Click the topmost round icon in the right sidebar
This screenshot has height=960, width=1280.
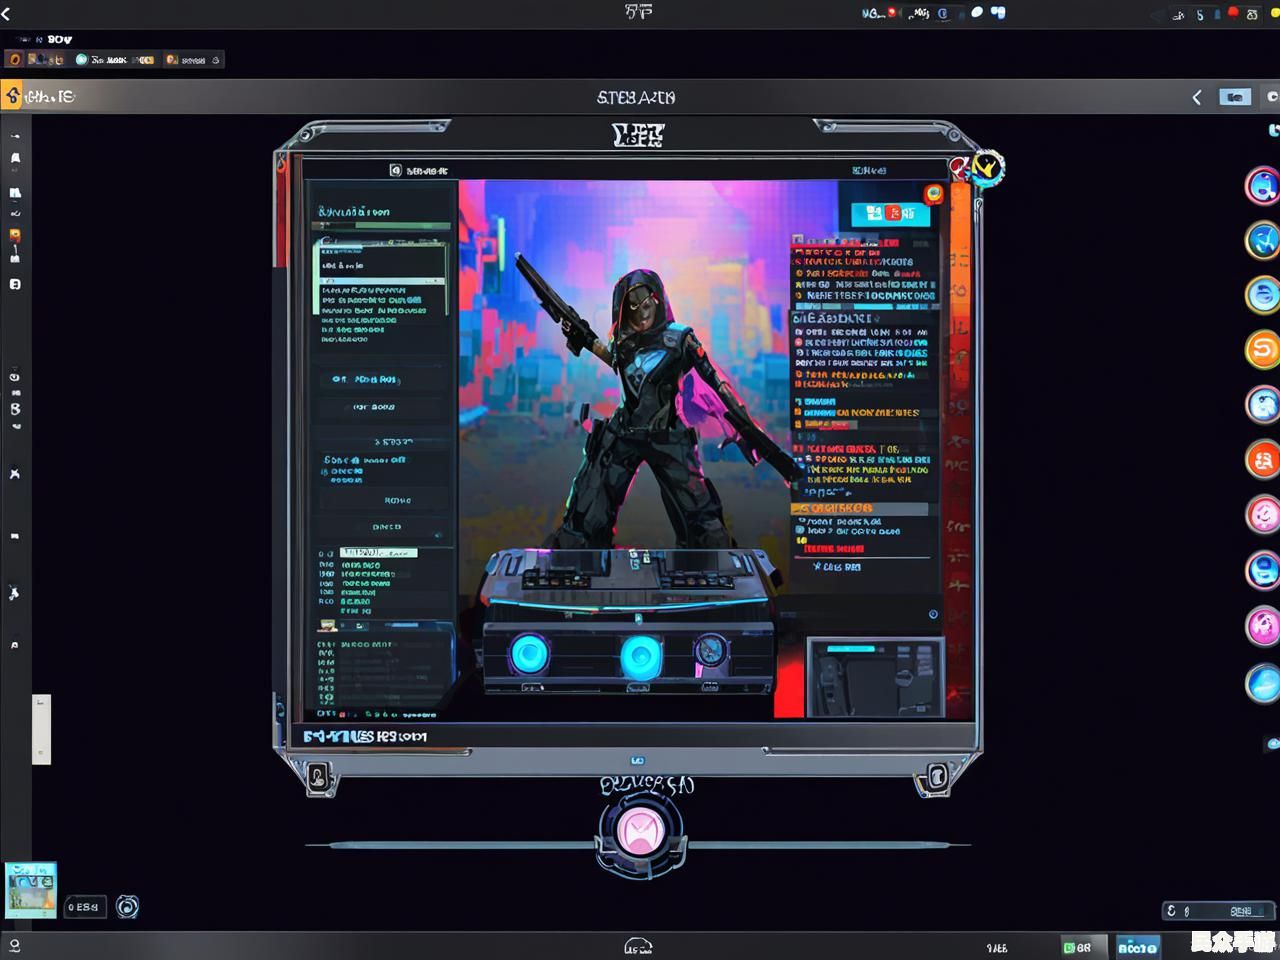1263,186
